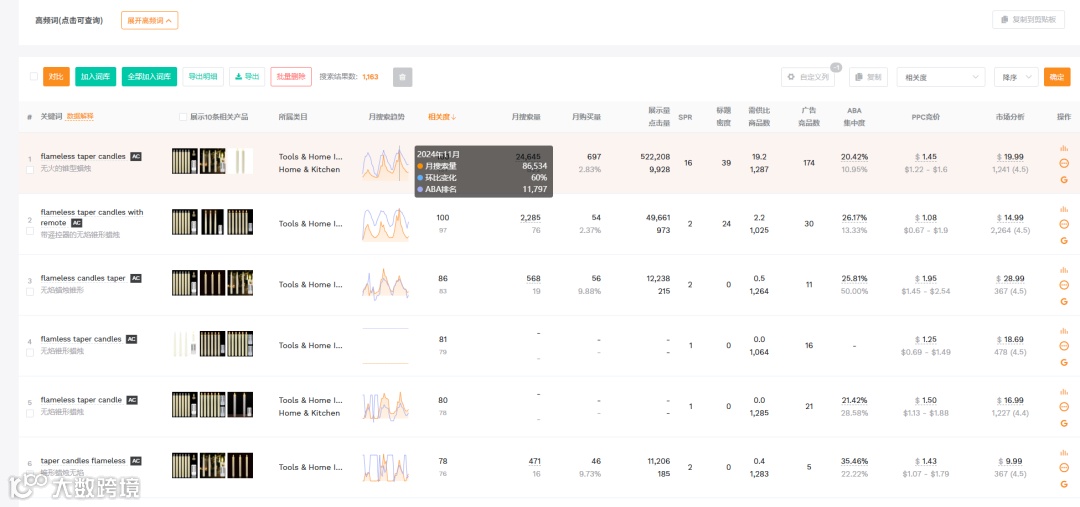The width and height of the screenshot is (1080, 507).
Task: Click circular more icon for flameless candles taper row
Action: pyautogui.click(x=1063, y=285)
